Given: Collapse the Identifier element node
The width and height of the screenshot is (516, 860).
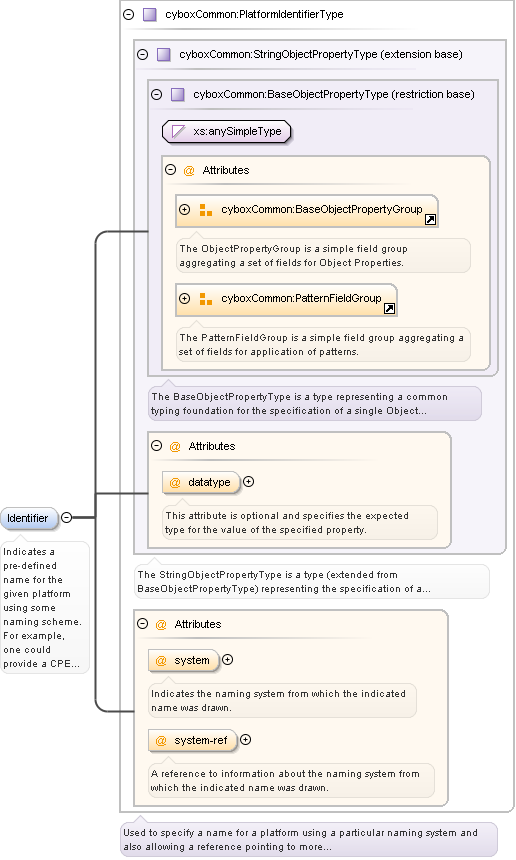Looking at the screenshot, I should click(x=66, y=517).
